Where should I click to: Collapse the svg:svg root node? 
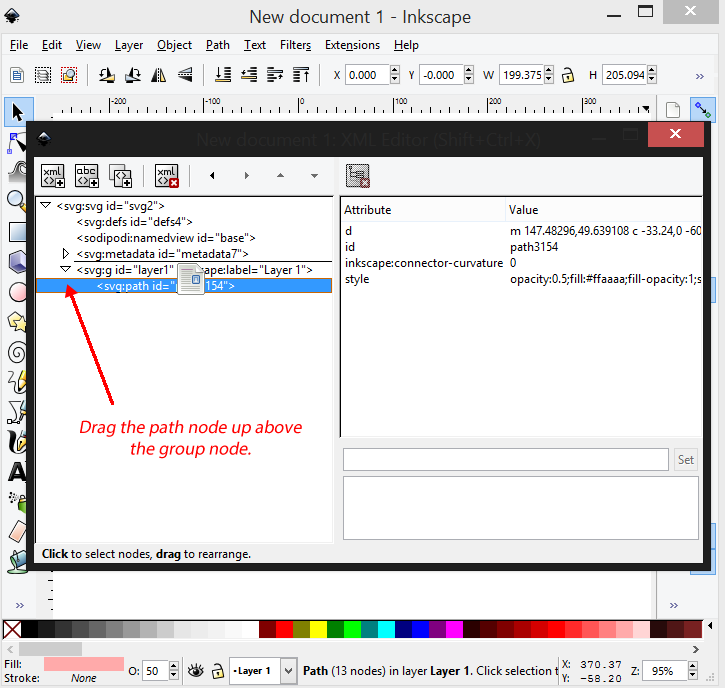coord(45,205)
